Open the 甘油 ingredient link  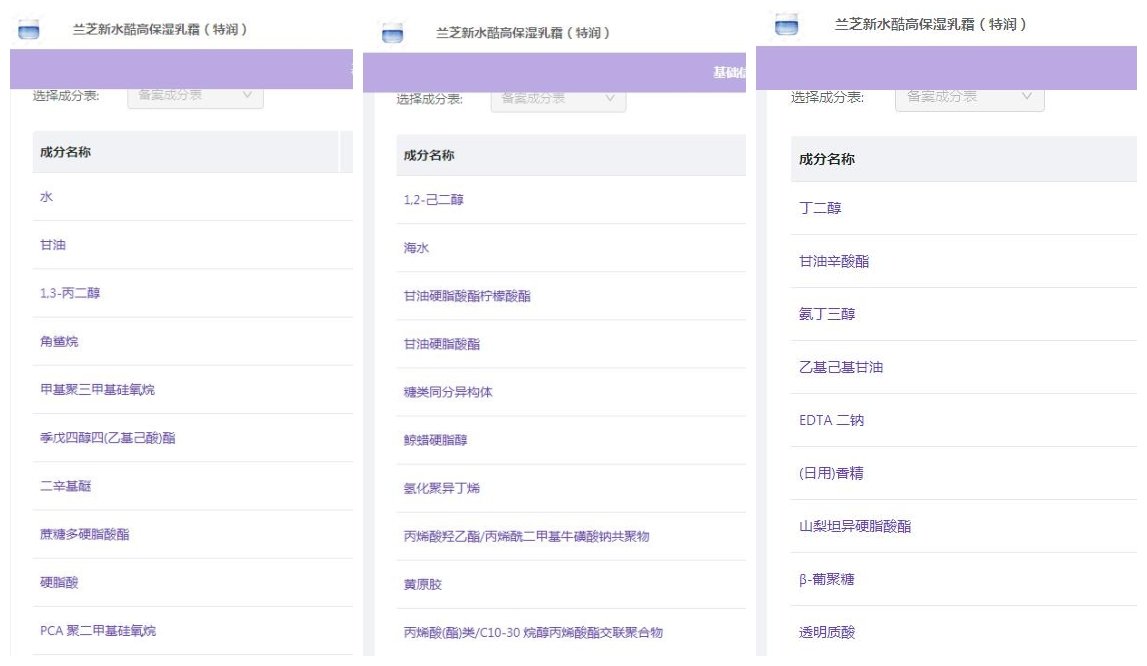tap(53, 245)
